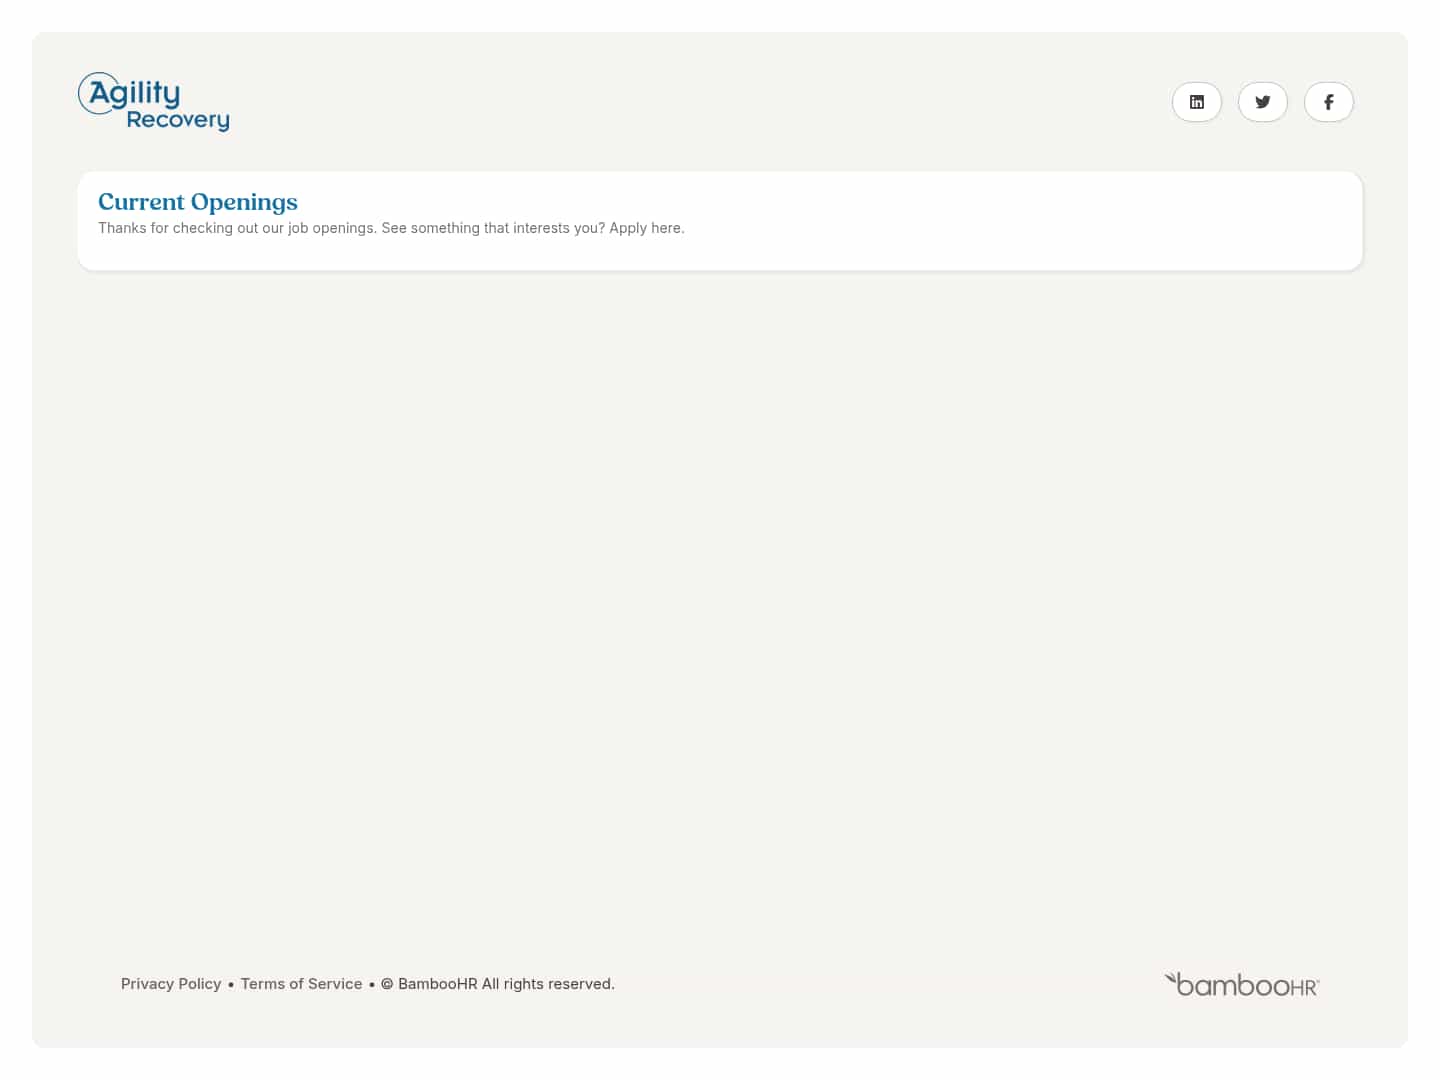Open the Twitter social icon

(x=1263, y=102)
